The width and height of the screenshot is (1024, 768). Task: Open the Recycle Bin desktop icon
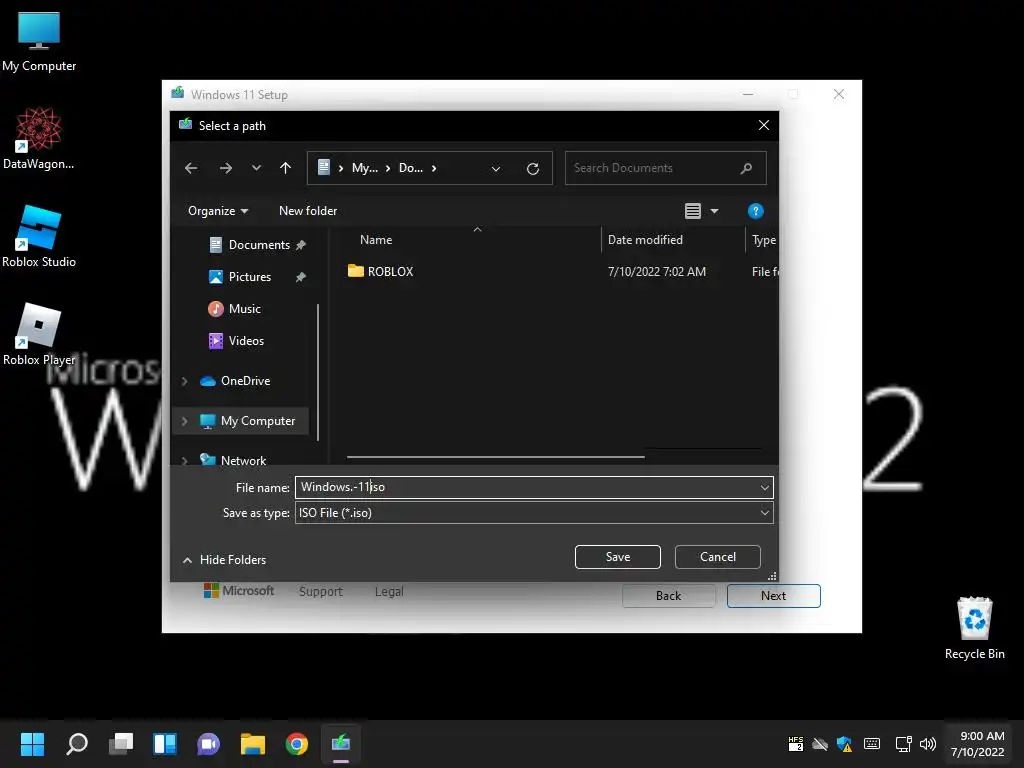click(974, 628)
